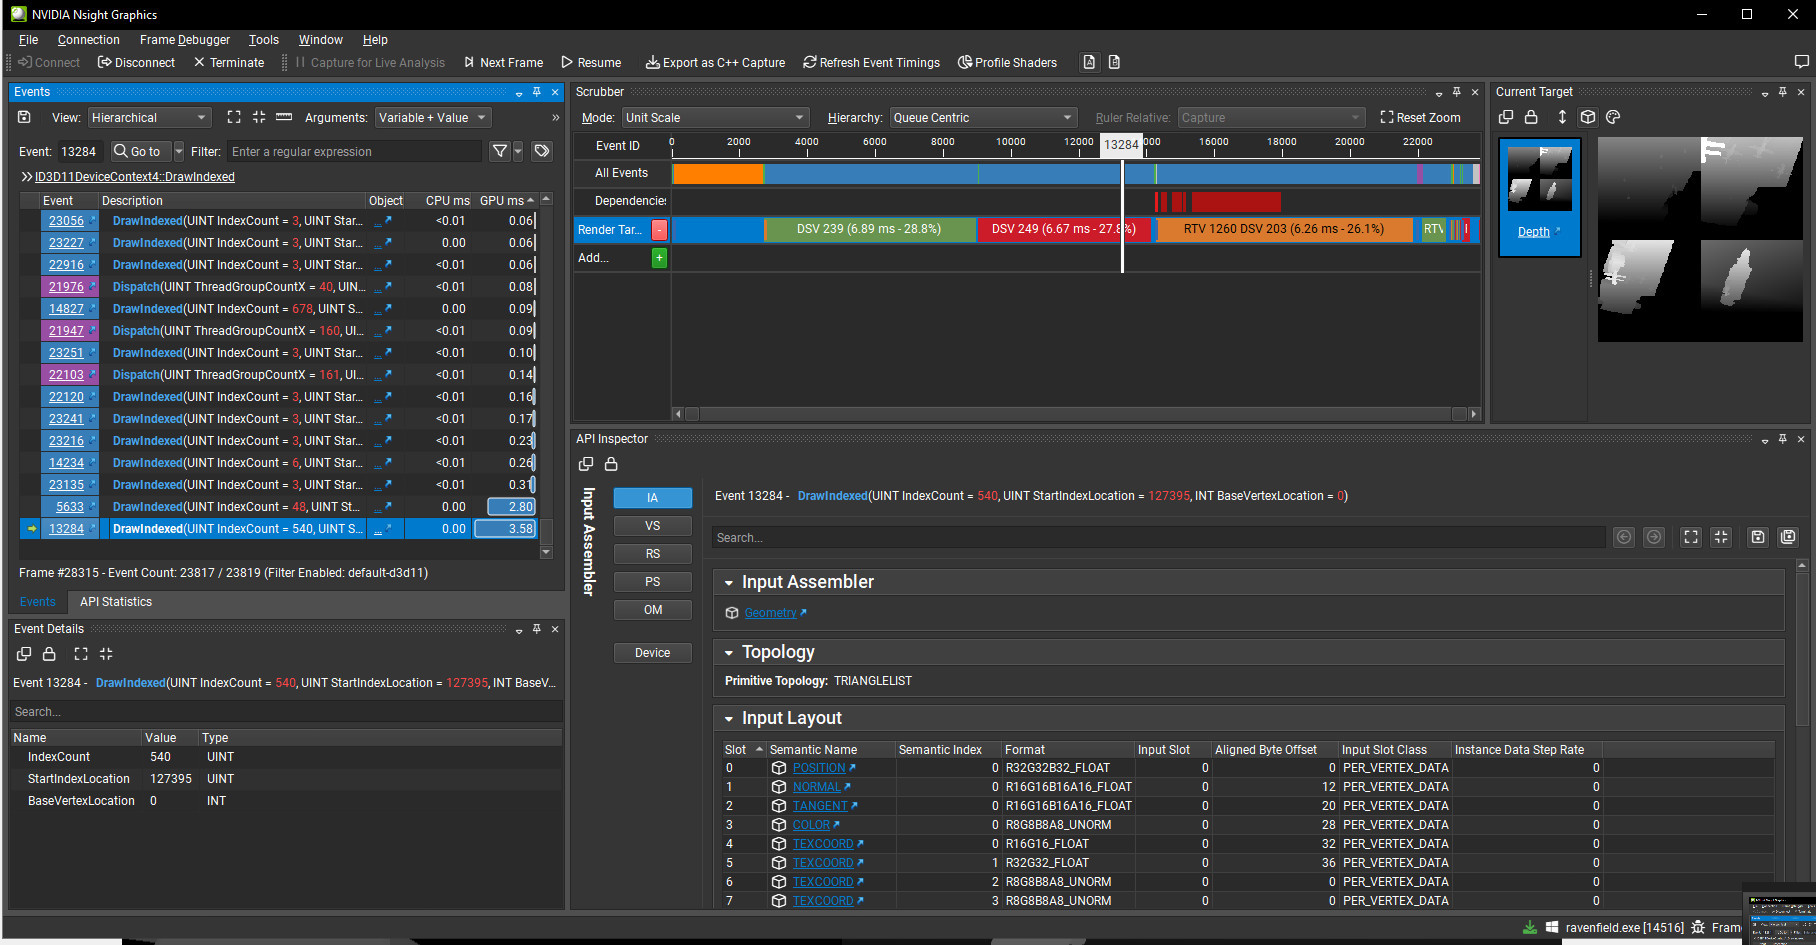Toggle pin on the API Inspector panel

click(1783, 439)
